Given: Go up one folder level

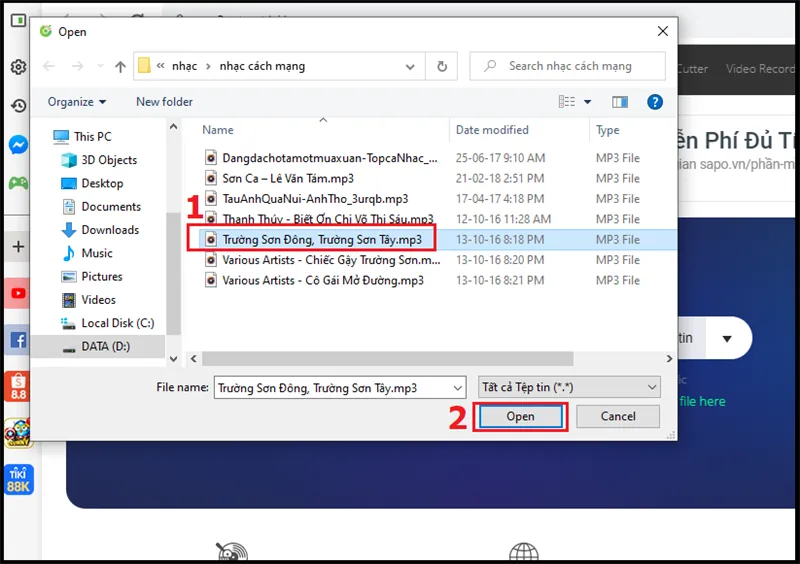Looking at the screenshot, I should [120, 66].
